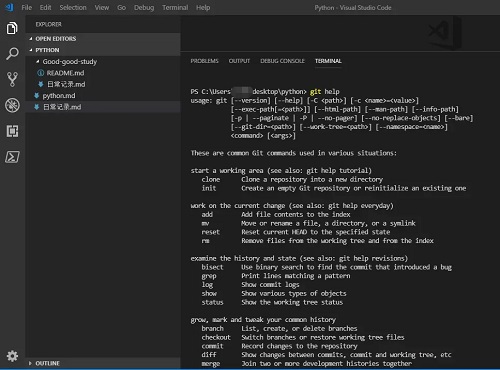Open the Selection menu
Viewport: 500px width, 370px height.
[x=73, y=7]
